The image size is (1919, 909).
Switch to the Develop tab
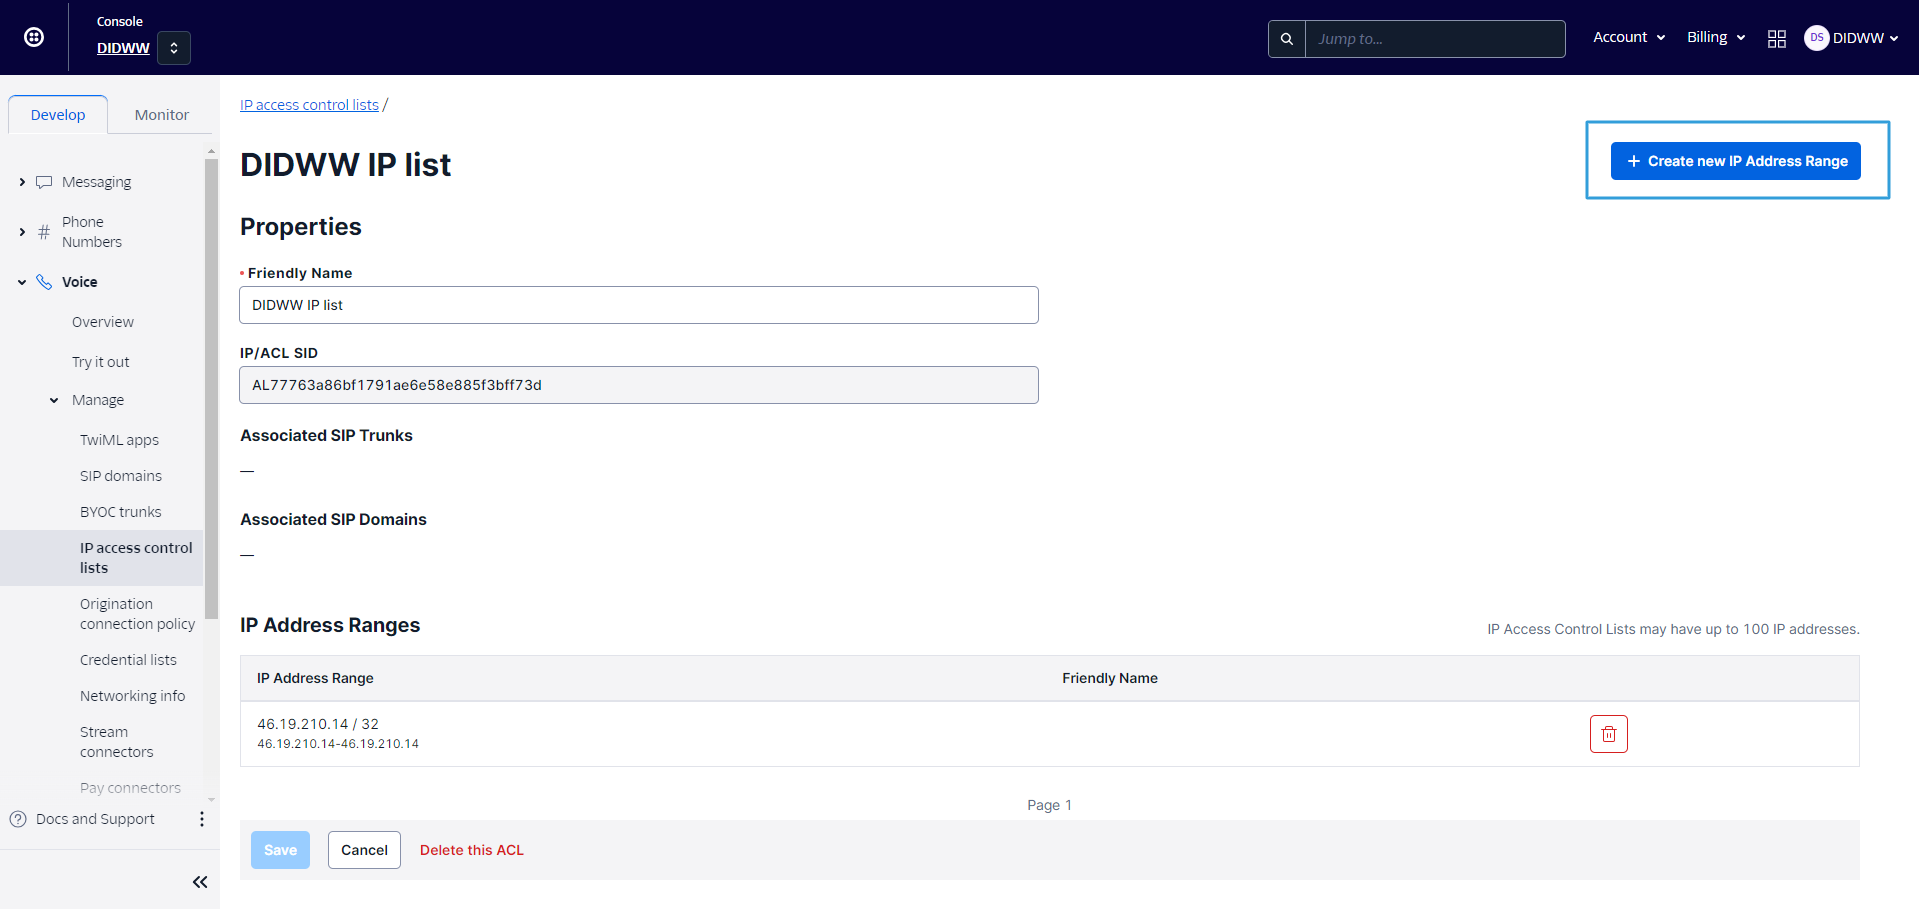pyautogui.click(x=58, y=115)
